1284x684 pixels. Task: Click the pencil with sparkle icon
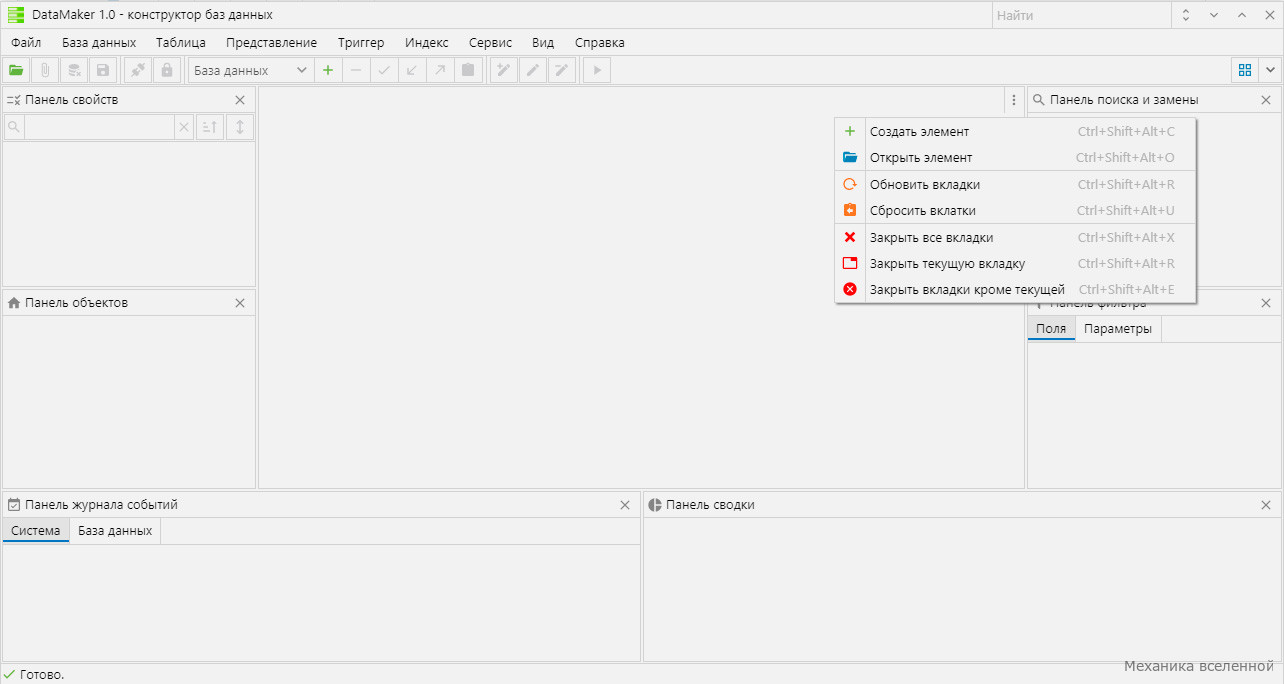[x=562, y=70]
